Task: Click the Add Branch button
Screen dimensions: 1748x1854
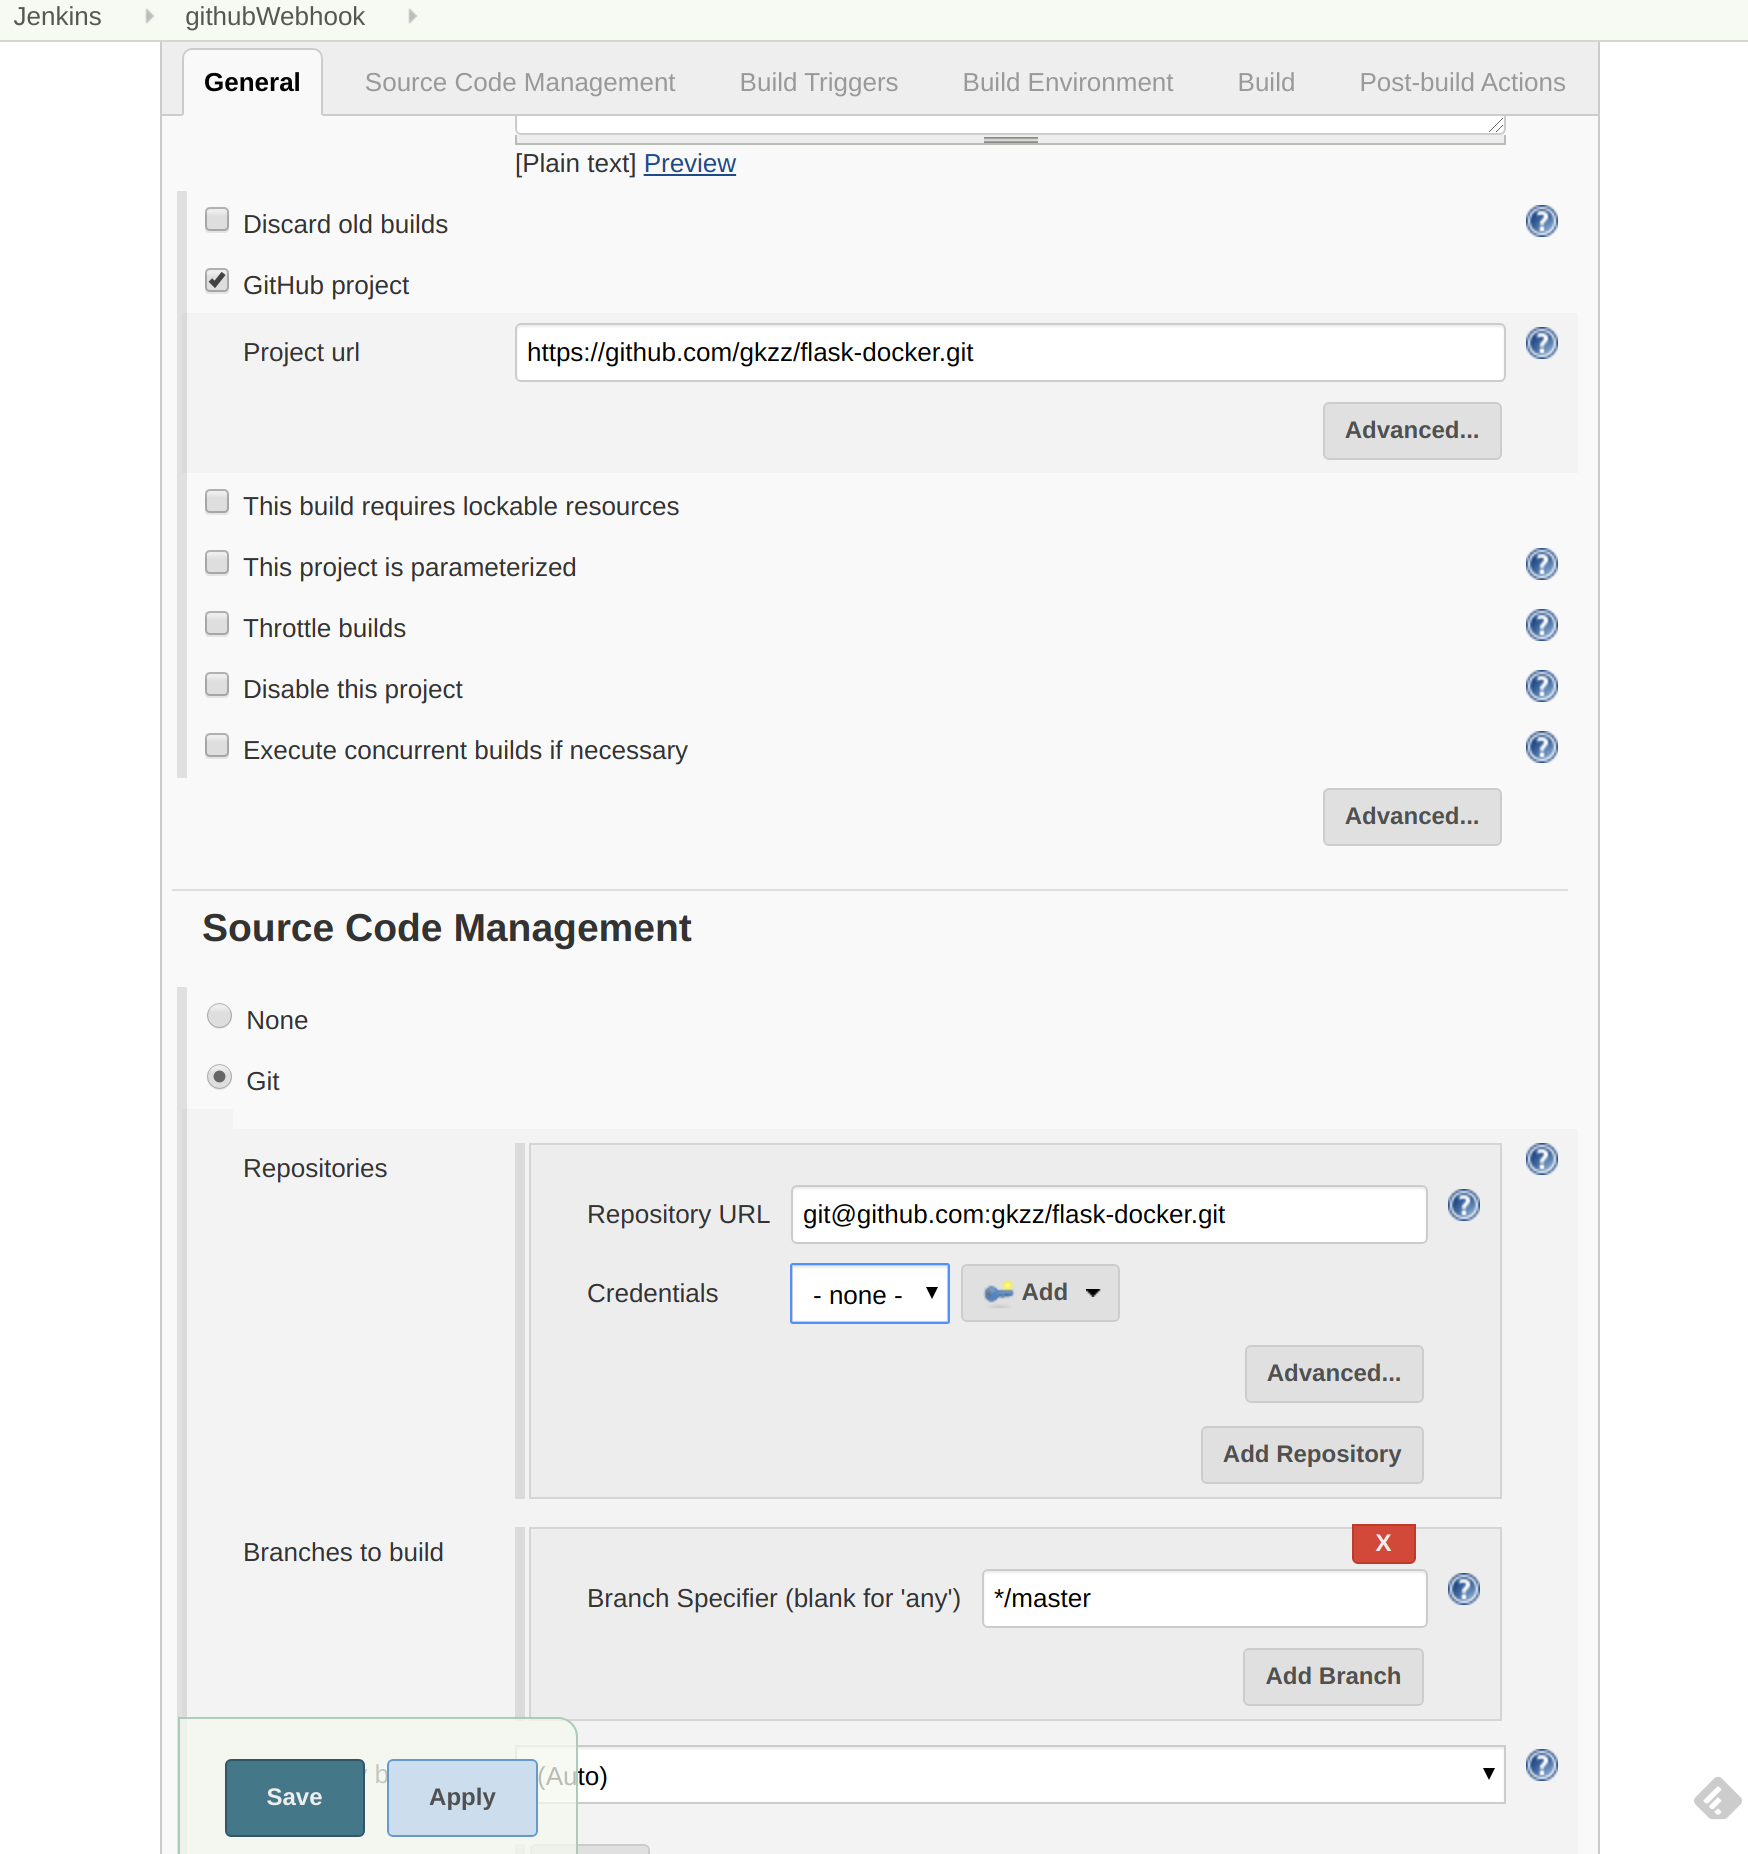Action: (1332, 1676)
